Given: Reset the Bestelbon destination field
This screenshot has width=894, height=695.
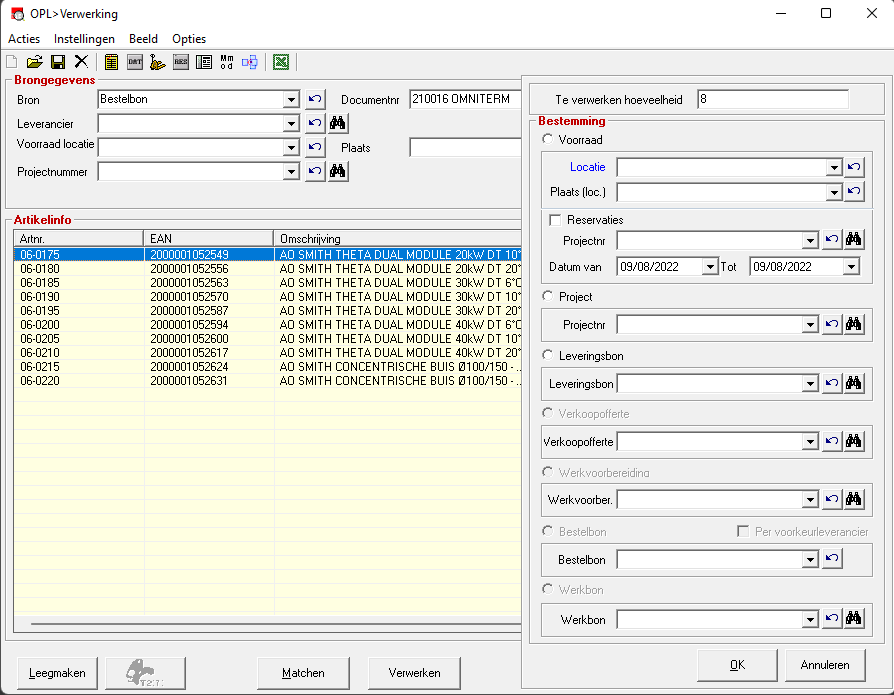Looking at the screenshot, I should (832, 559).
